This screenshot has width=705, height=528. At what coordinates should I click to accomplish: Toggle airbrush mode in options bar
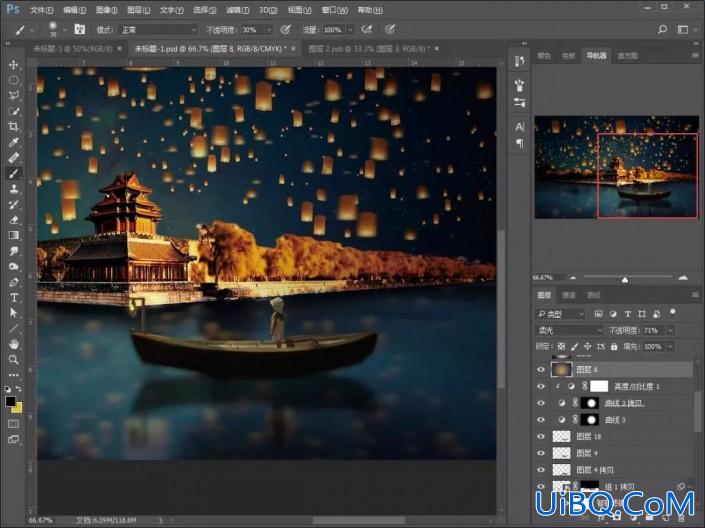(367, 30)
